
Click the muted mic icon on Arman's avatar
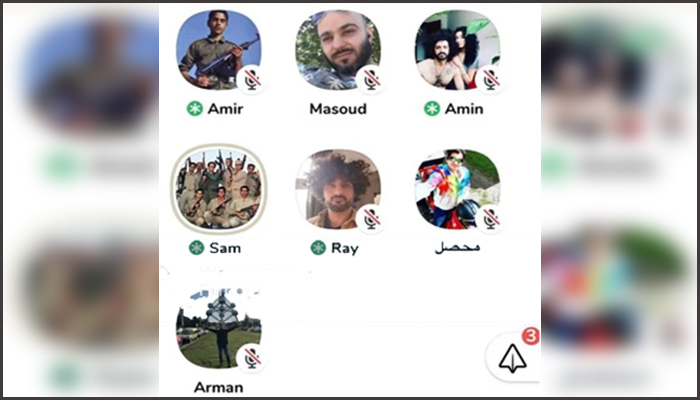click(251, 358)
